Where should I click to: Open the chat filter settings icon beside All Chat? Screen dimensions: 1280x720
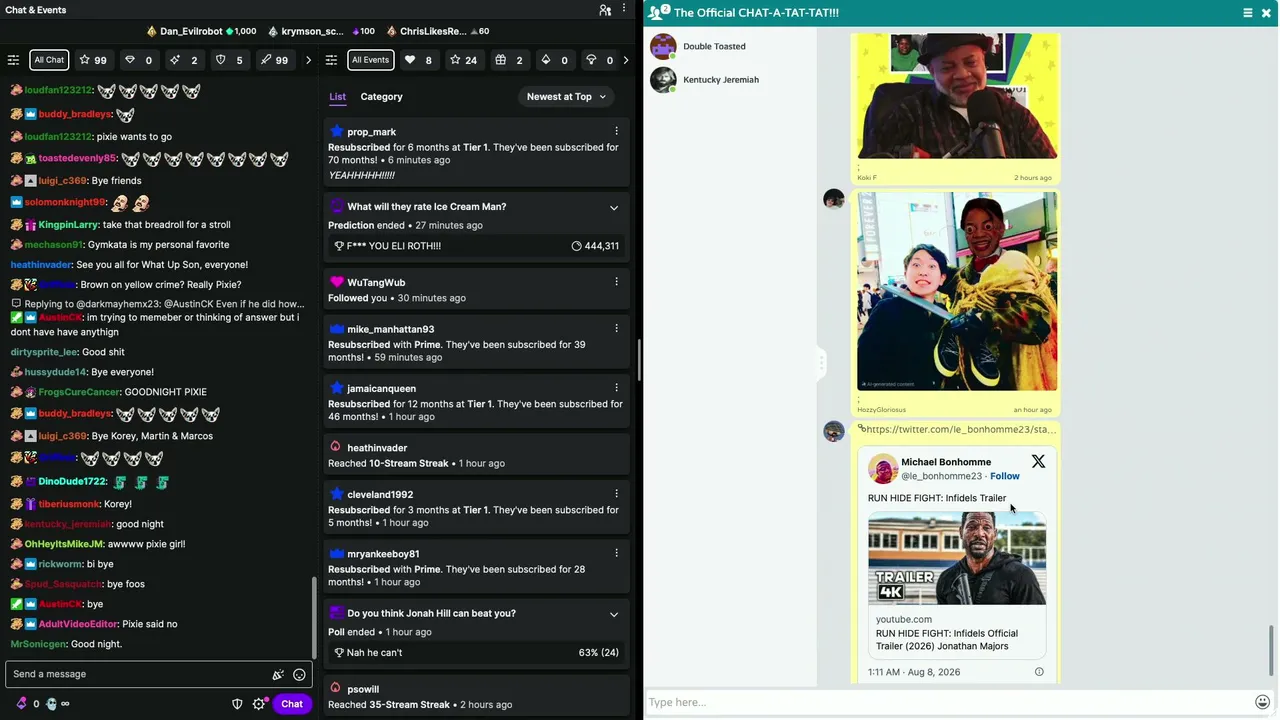[x=13, y=60]
